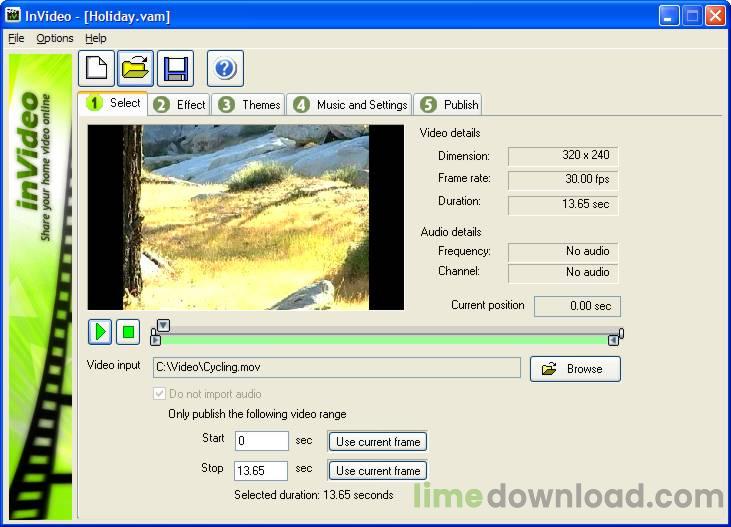Open the Help menu
Screen dimensions: 731x527
pyautogui.click(x=95, y=38)
